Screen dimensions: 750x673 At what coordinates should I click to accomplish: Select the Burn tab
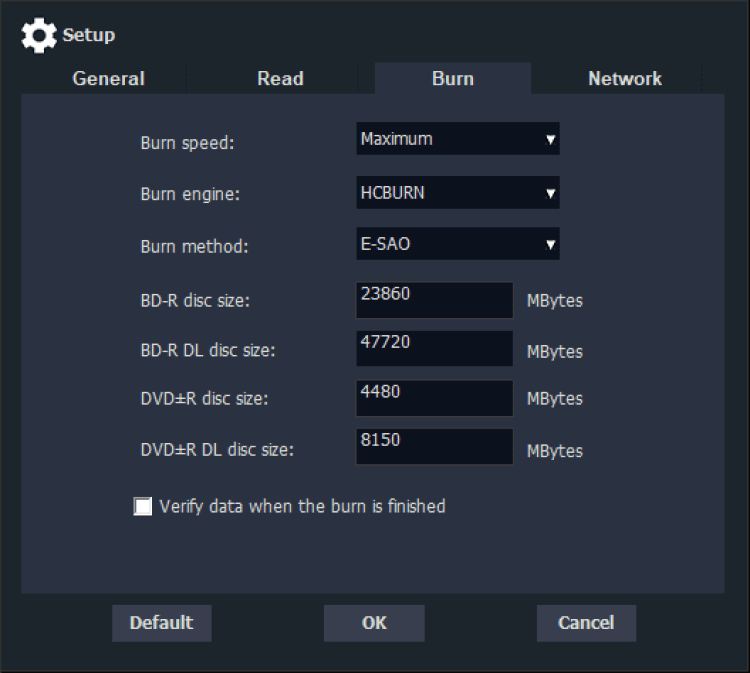452,78
